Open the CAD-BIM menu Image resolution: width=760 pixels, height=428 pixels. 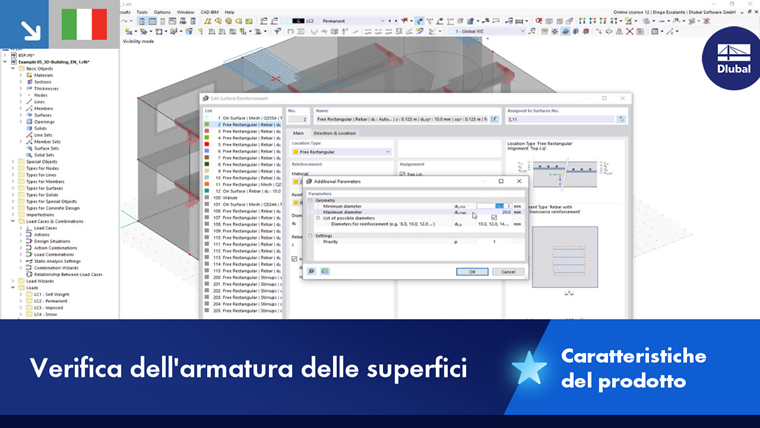(209, 12)
